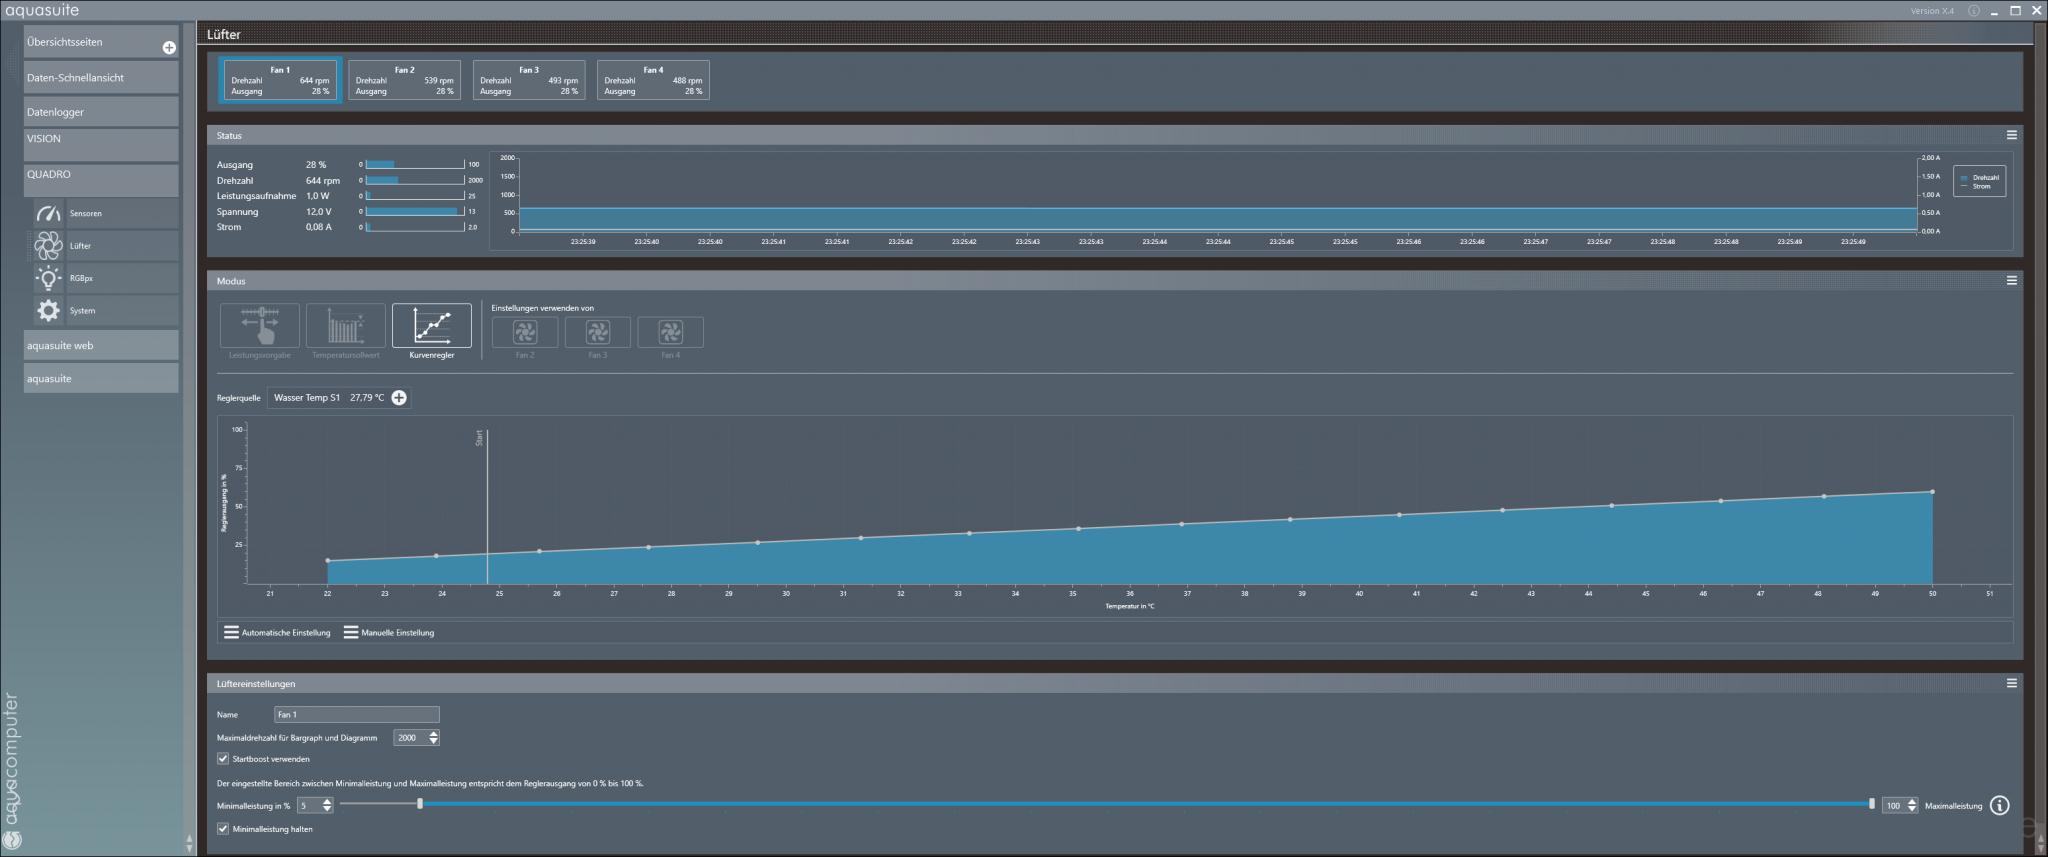Open aquasuite web section
The height and width of the screenshot is (857, 2048).
[x=101, y=345]
